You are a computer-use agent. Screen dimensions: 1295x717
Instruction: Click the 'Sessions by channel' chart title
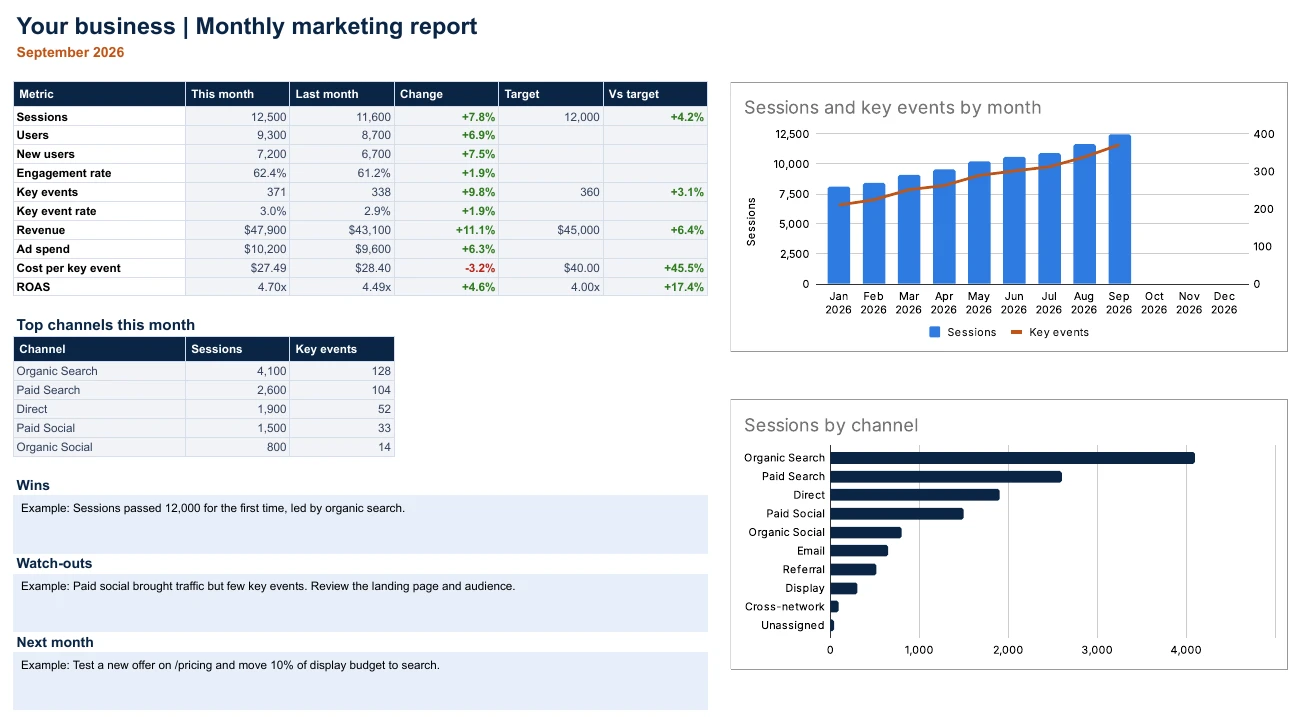(831, 426)
